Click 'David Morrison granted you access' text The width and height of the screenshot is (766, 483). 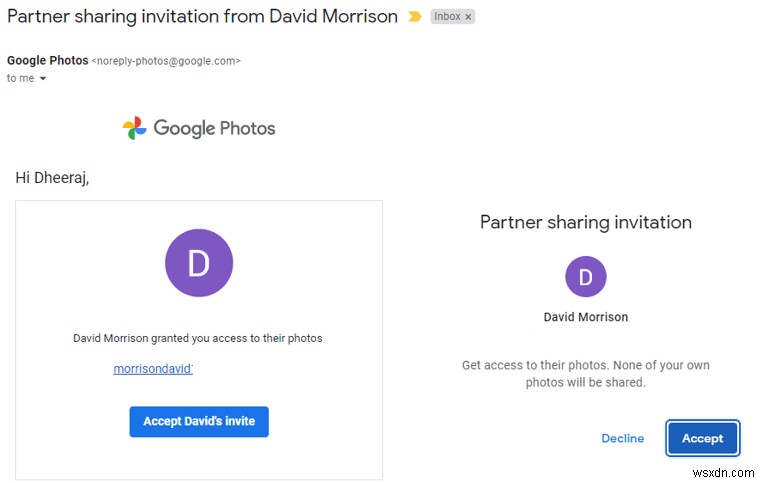click(197, 338)
